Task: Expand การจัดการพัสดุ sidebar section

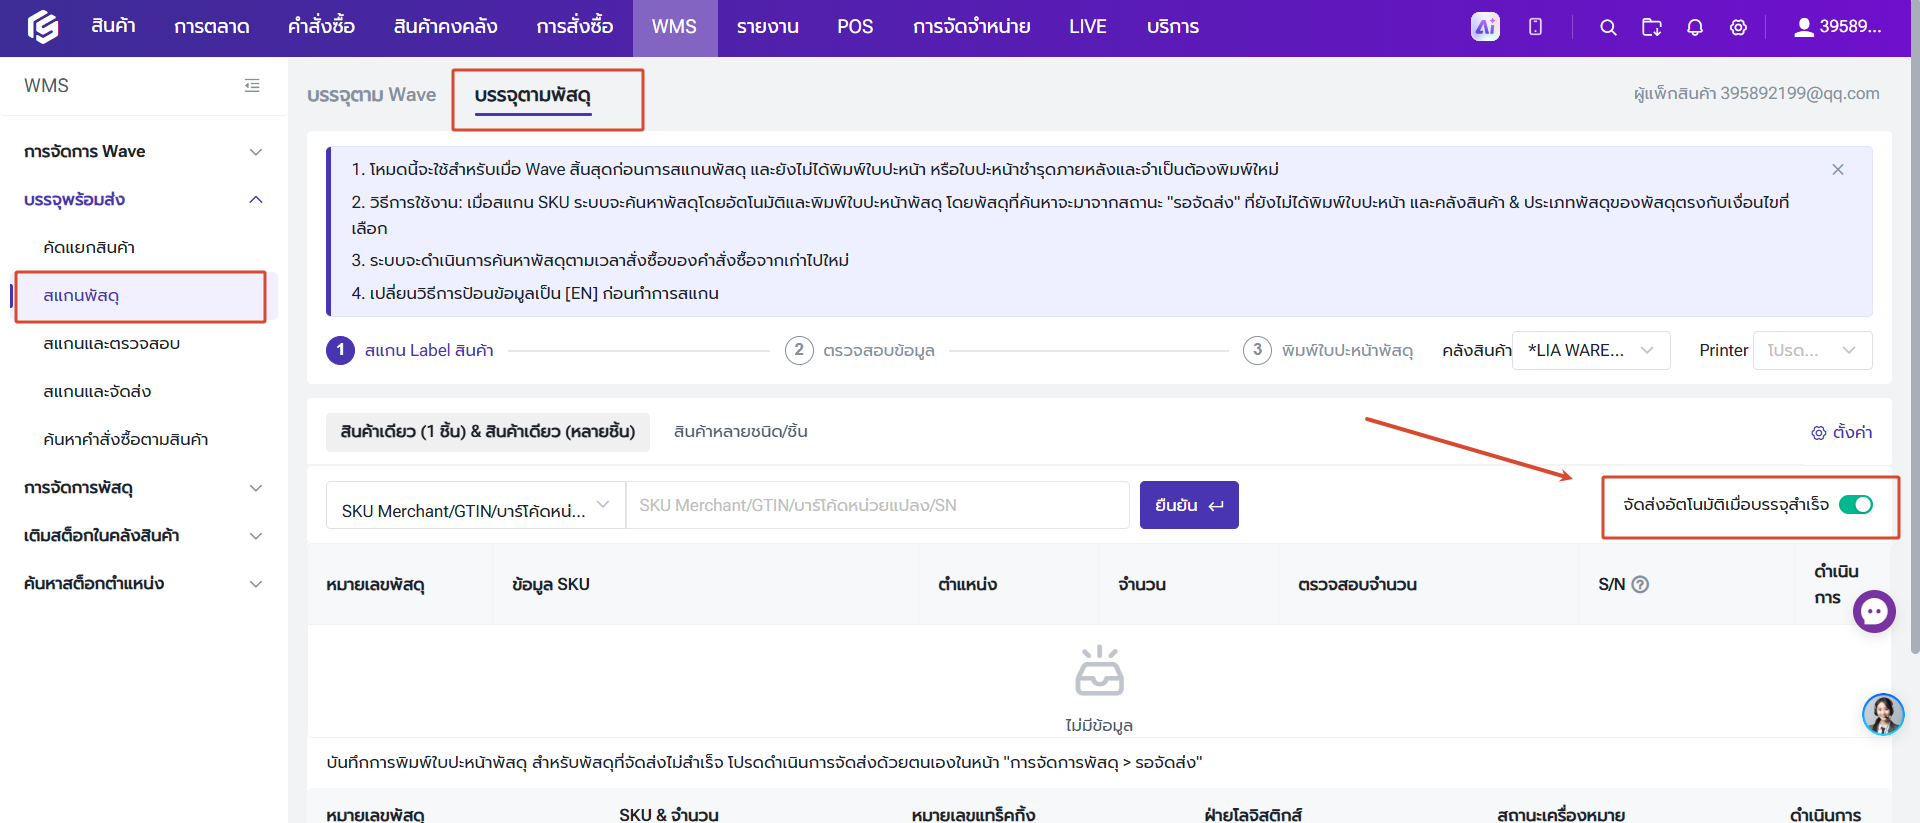Action: pyautogui.click(x=143, y=488)
